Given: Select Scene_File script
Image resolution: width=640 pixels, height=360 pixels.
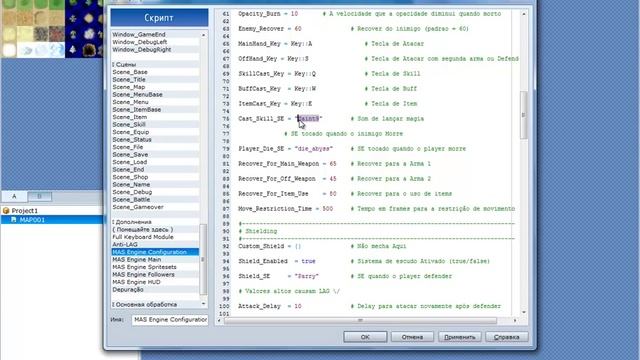Looking at the screenshot, I should pyautogui.click(x=156, y=147).
